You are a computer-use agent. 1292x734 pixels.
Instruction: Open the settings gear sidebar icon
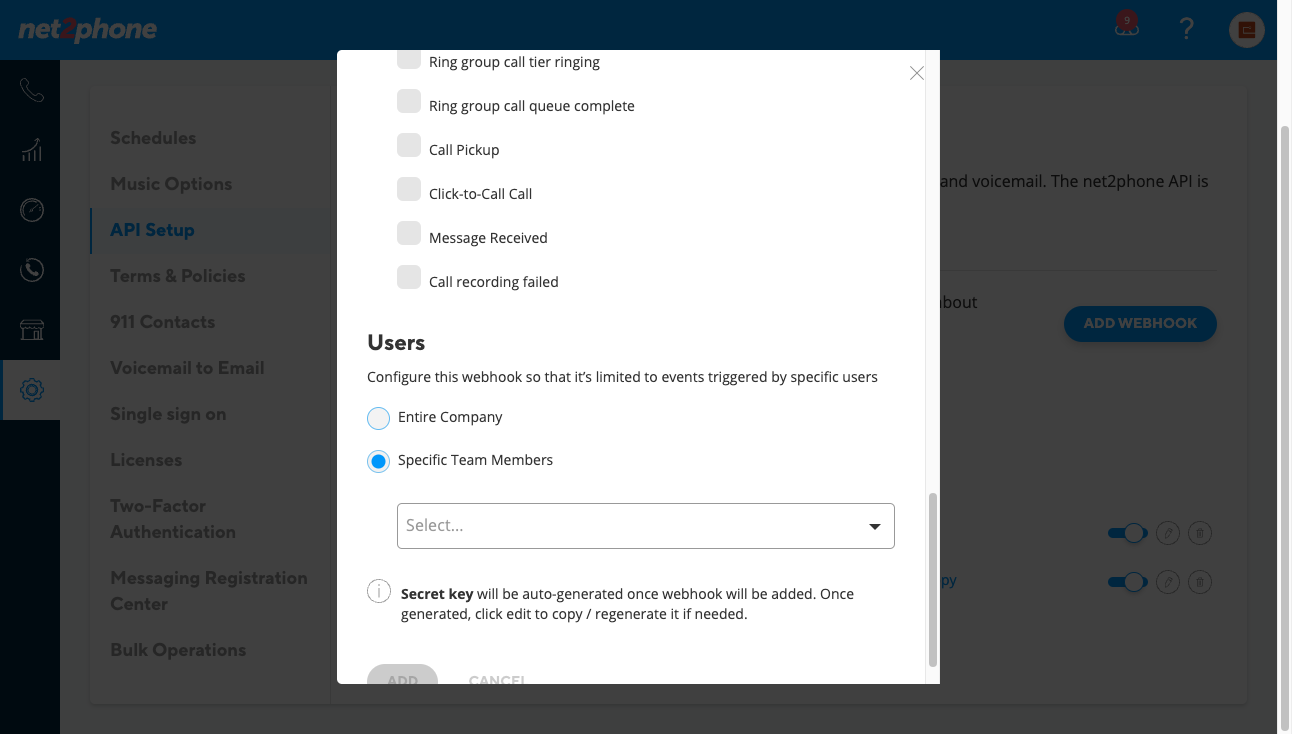click(31, 390)
